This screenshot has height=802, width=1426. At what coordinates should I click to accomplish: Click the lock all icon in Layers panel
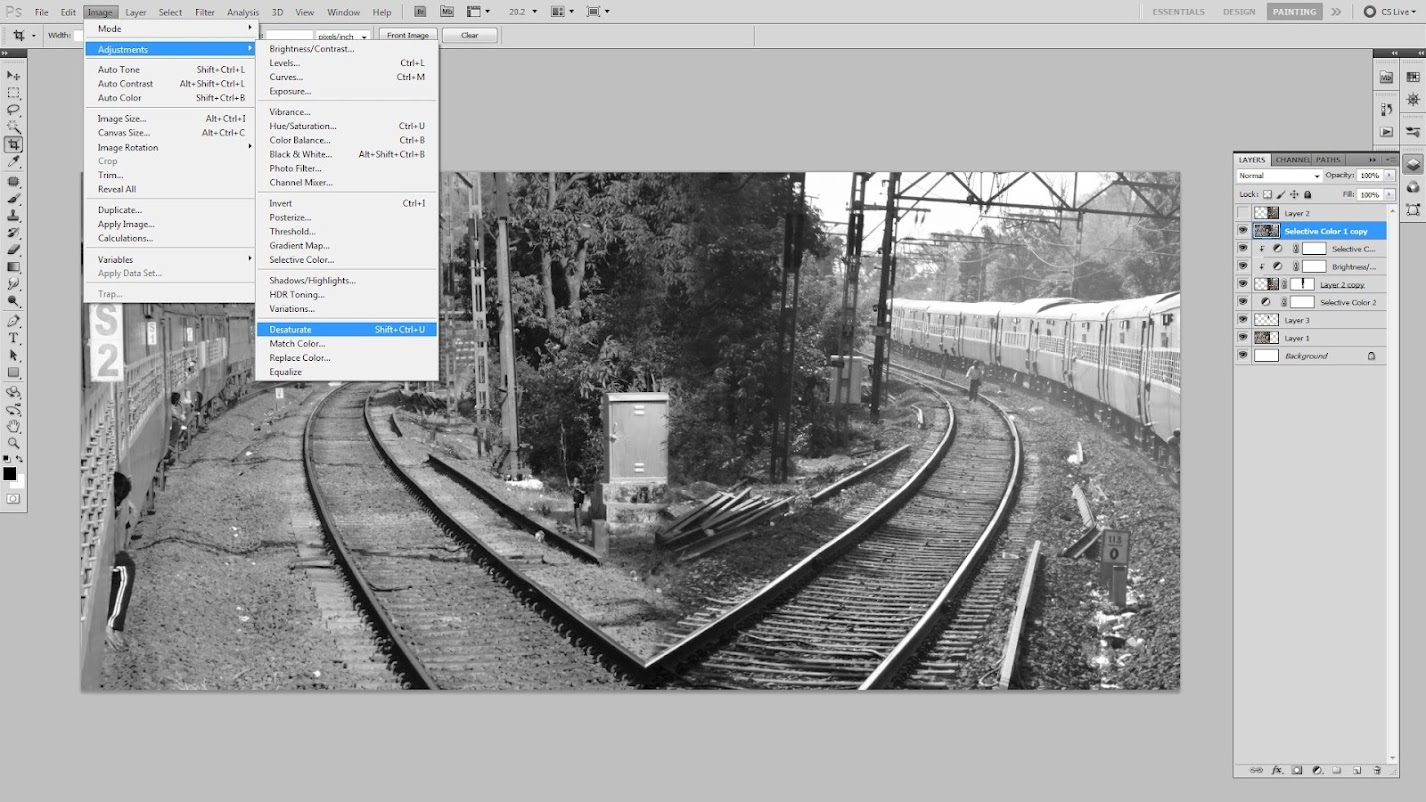point(1307,195)
